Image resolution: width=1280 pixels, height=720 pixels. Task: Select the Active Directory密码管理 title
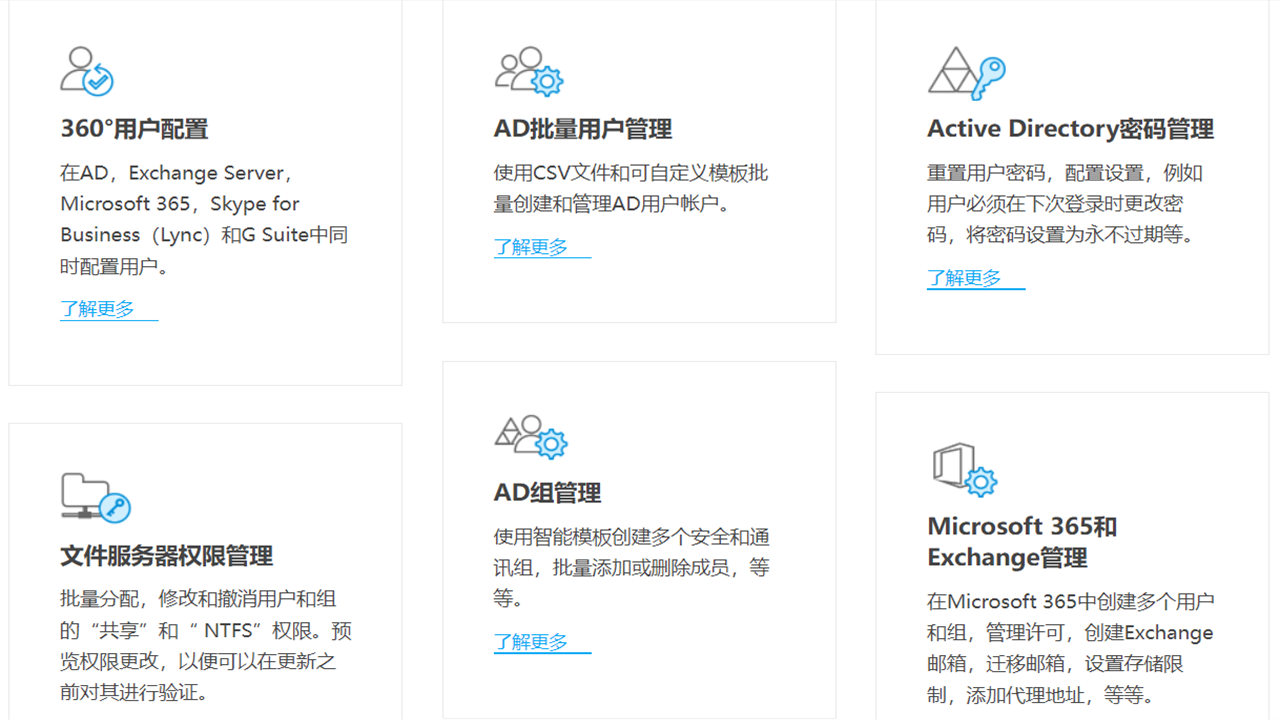1071,128
